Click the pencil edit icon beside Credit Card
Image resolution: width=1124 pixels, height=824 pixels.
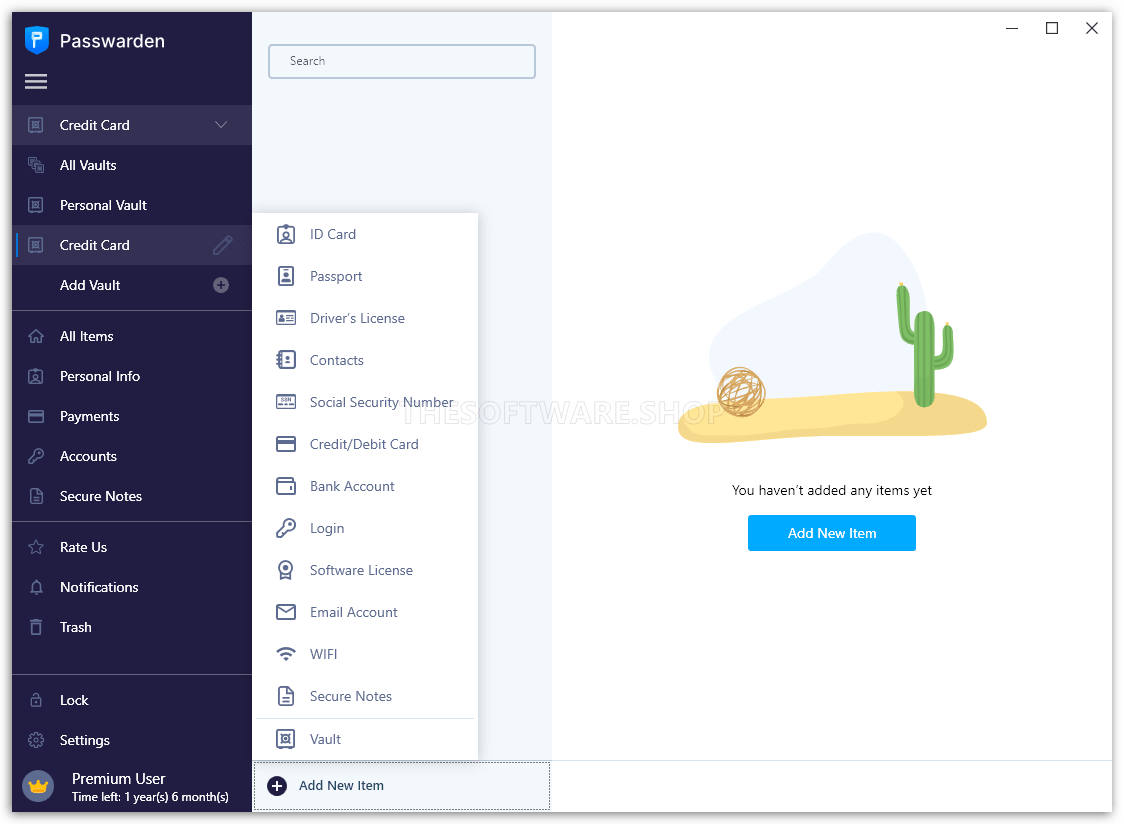click(x=222, y=245)
